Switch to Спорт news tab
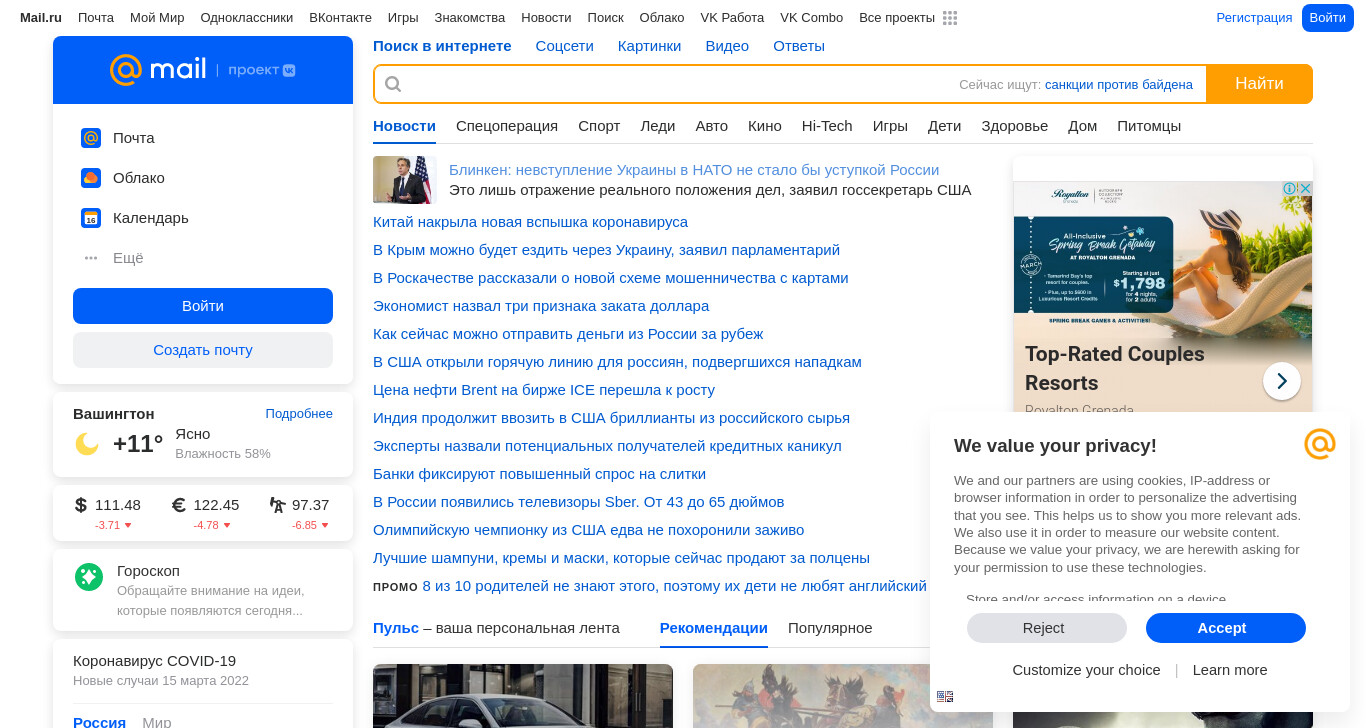 599,126
